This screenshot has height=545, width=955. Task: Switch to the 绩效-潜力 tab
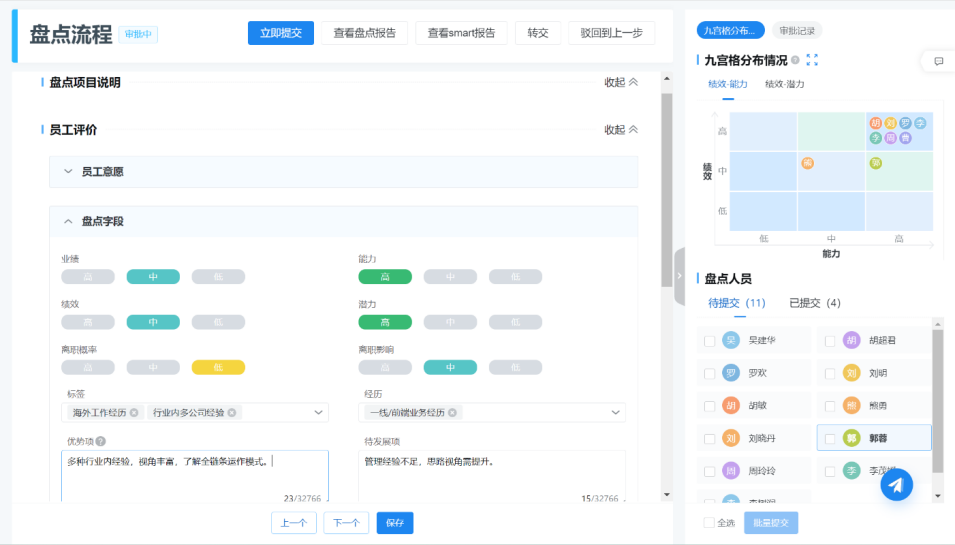784,84
